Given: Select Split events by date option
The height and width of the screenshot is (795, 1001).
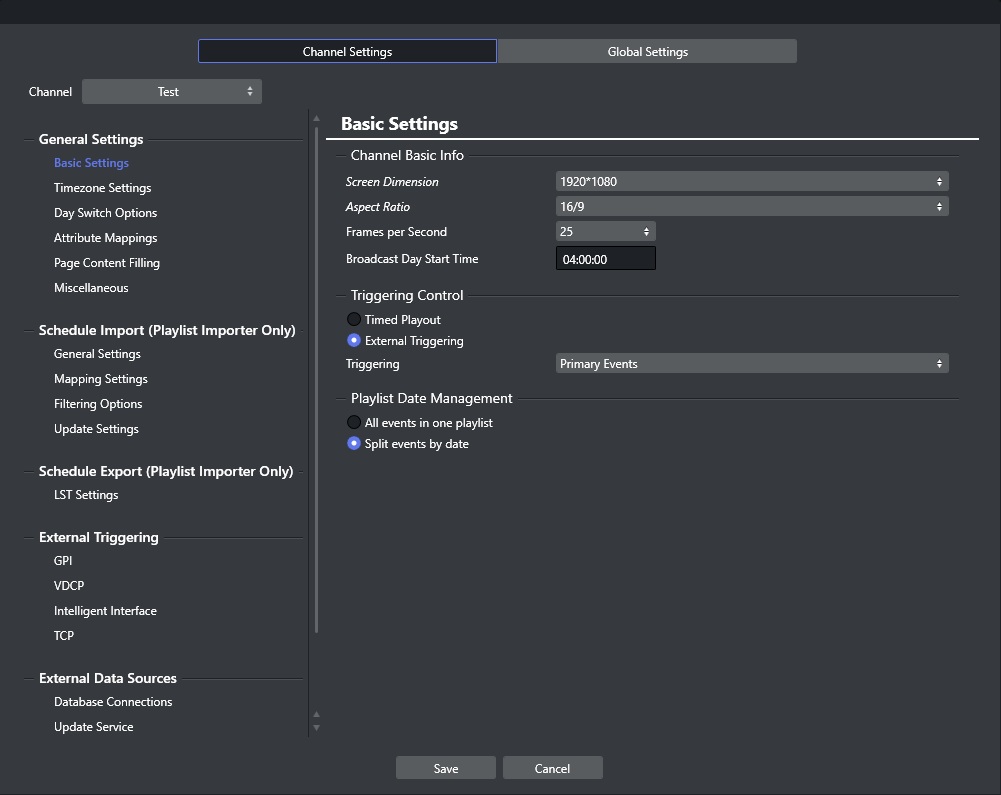Looking at the screenshot, I should 354,444.
